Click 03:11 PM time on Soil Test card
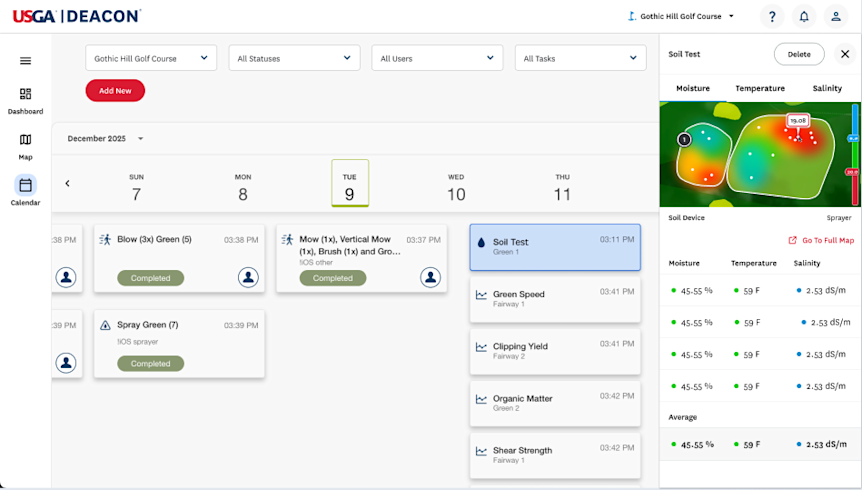The image size is (862, 490). (x=617, y=240)
